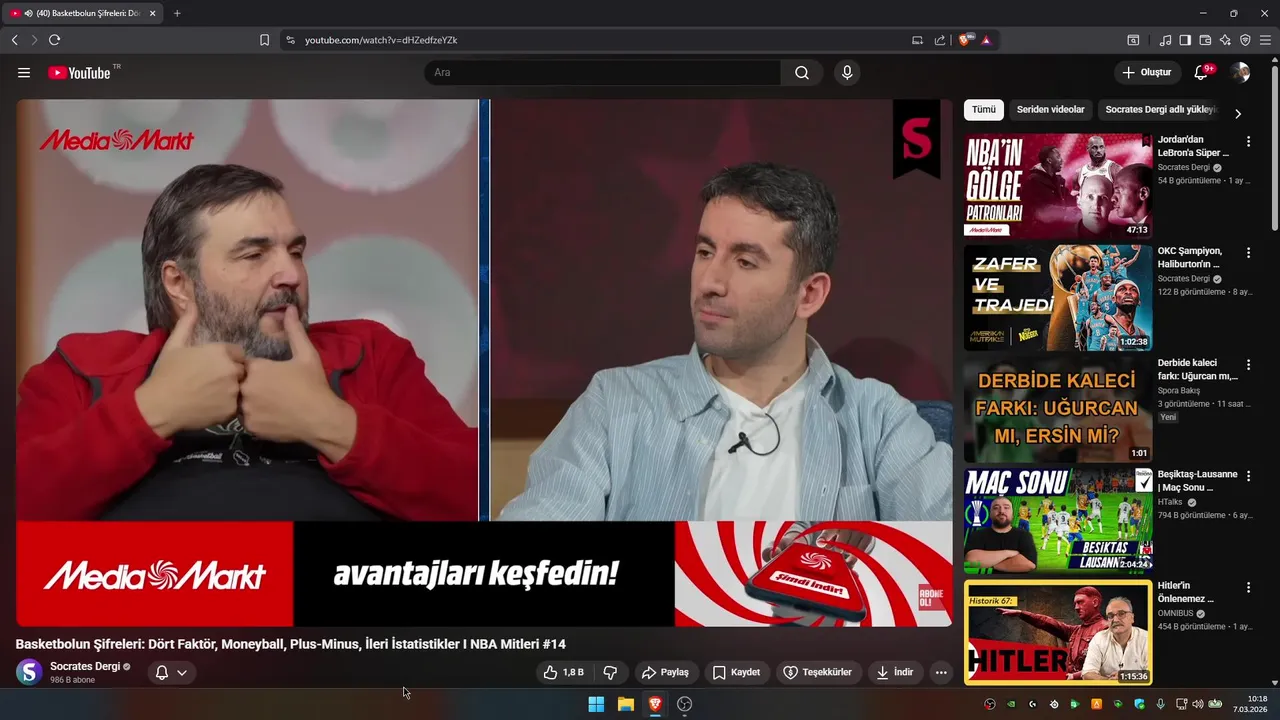1280x720 pixels.
Task: Open Brave Rewards triangle icon
Action: pos(986,40)
